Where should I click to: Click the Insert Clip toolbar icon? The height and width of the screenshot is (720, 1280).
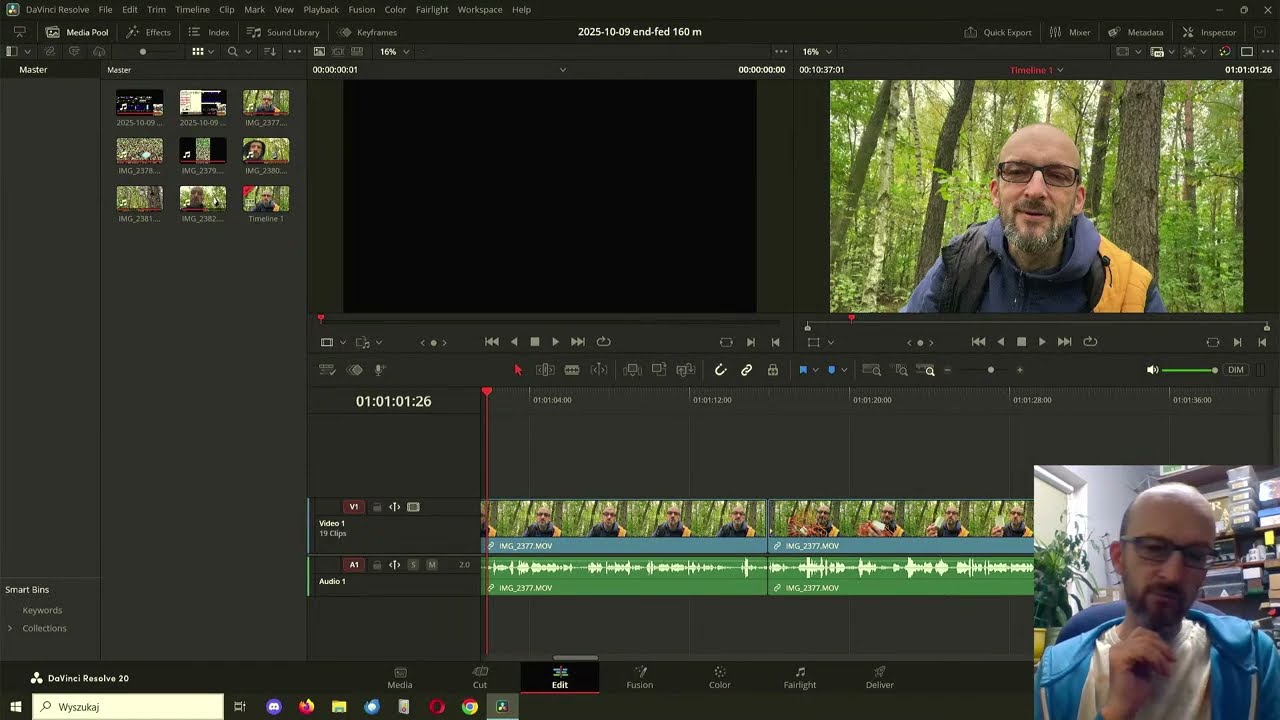[x=632, y=370]
